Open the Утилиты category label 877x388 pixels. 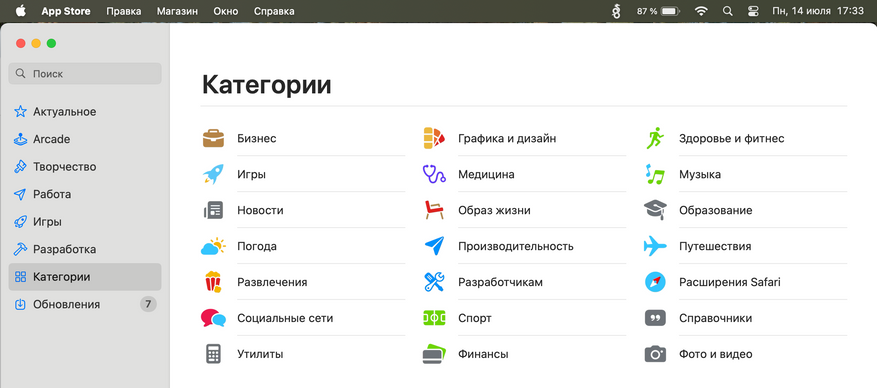click(260, 354)
